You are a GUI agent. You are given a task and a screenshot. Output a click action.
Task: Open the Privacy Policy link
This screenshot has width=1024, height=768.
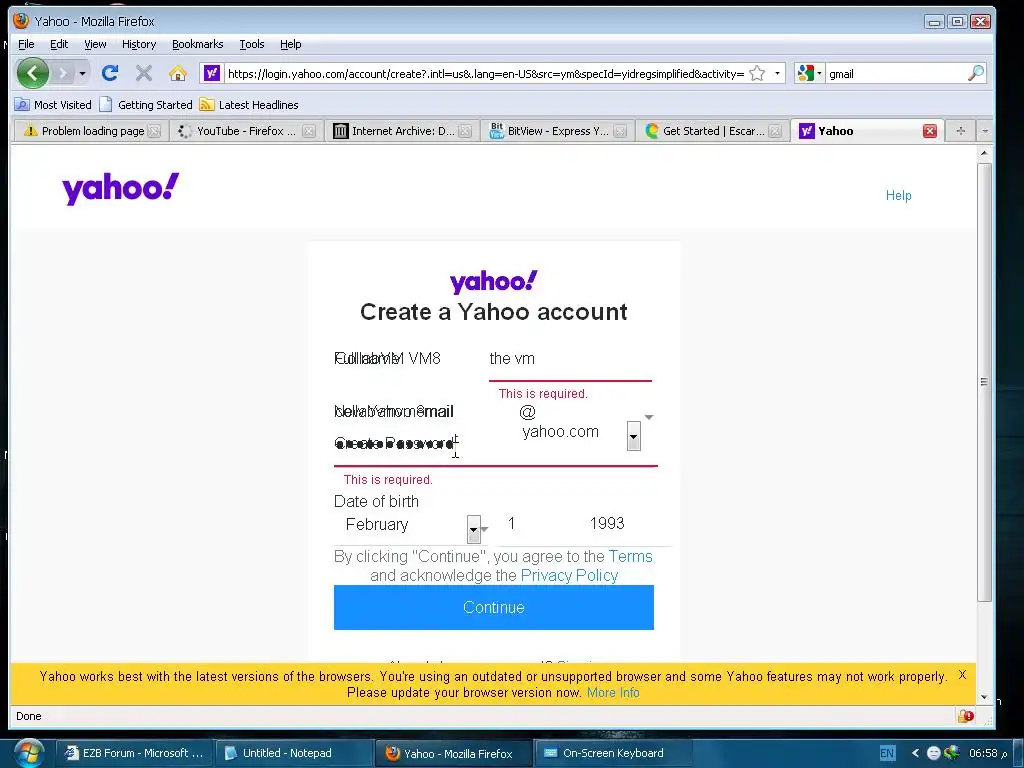(x=569, y=575)
